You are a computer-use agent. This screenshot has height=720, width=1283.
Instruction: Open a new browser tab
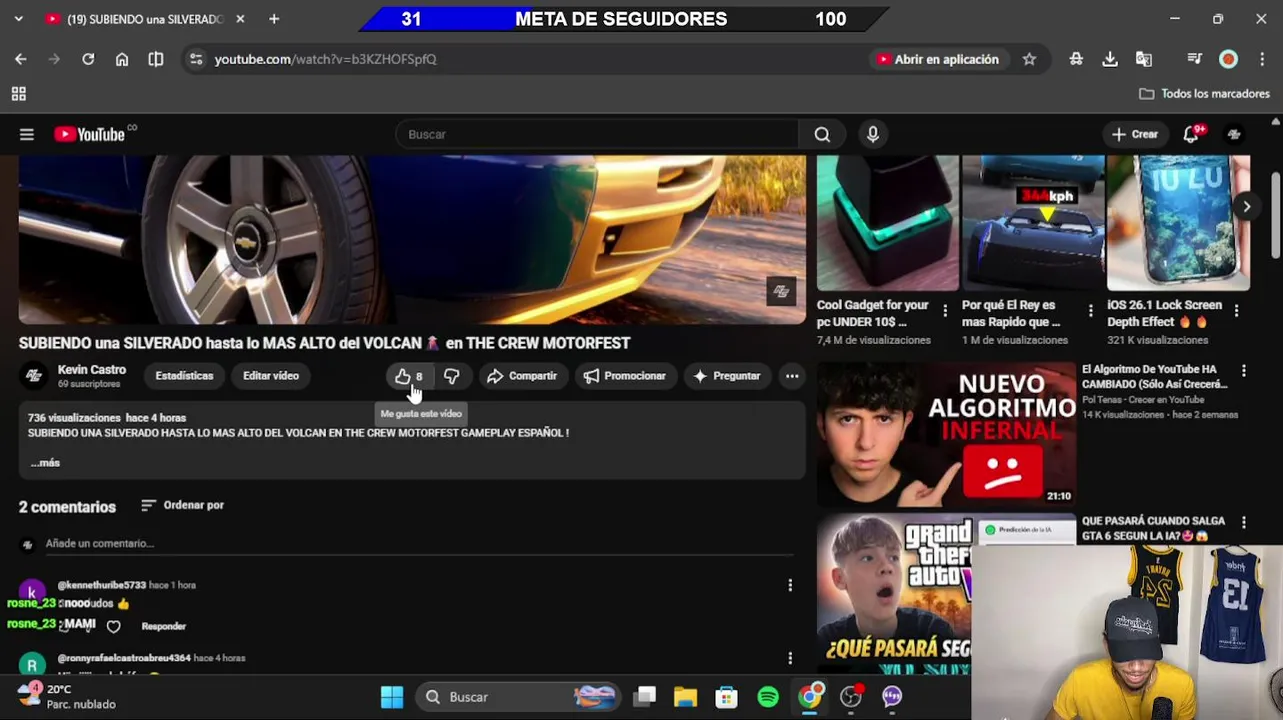pos(274,19)
